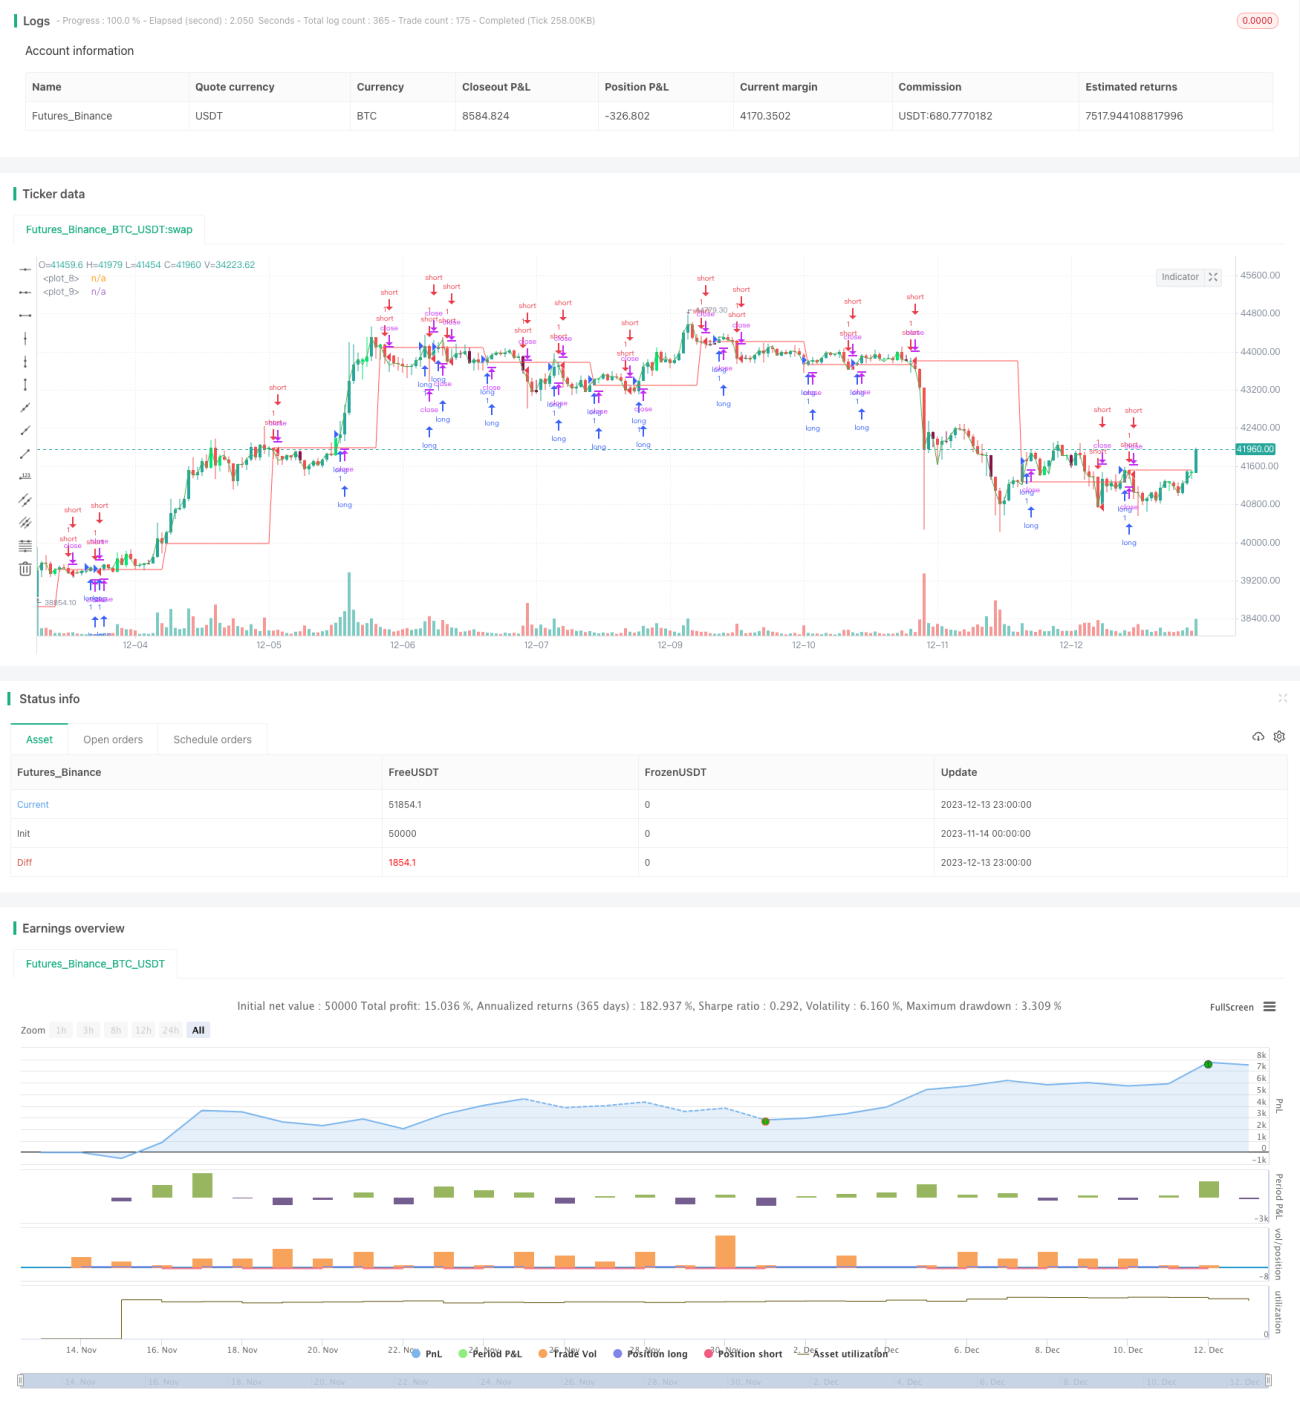Select the Fibonacci retracement lines tool
1300x1410 pixels.
pyautogui.click(x=25, y=545)
